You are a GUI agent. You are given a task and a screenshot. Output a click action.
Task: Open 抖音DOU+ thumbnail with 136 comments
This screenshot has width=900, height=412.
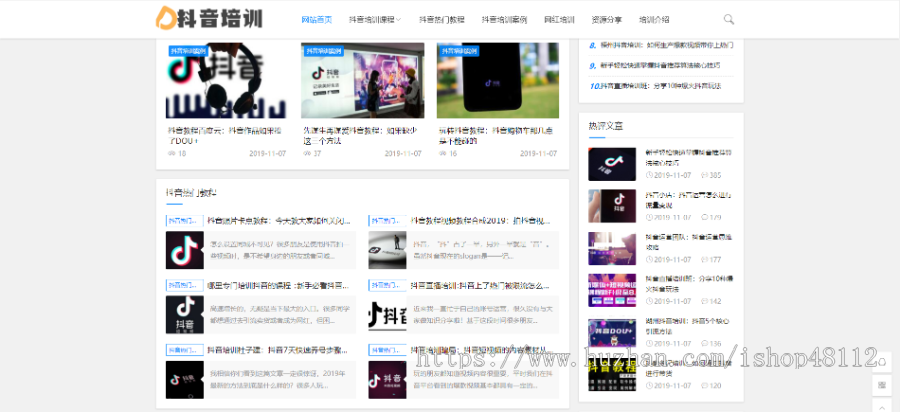coord(612,333)
